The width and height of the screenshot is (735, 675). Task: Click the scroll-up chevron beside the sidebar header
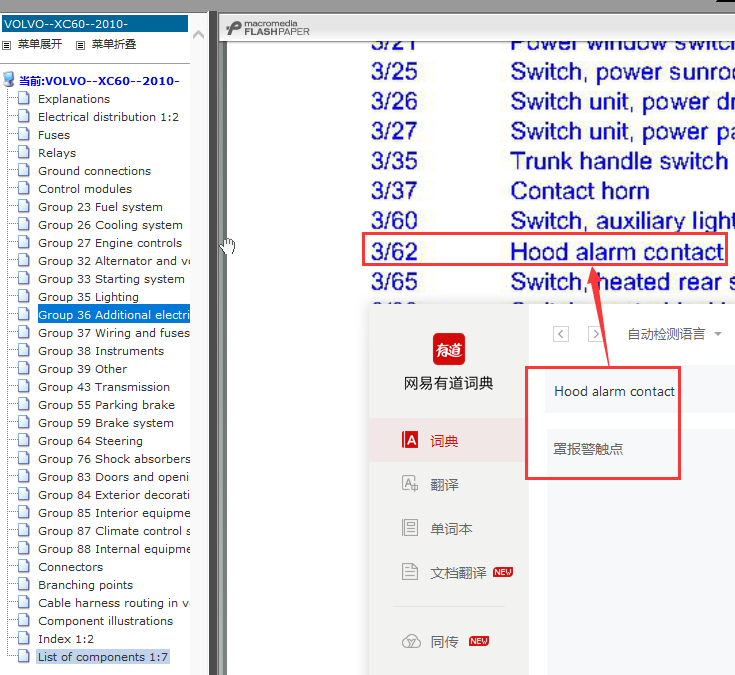pos(198,35)
